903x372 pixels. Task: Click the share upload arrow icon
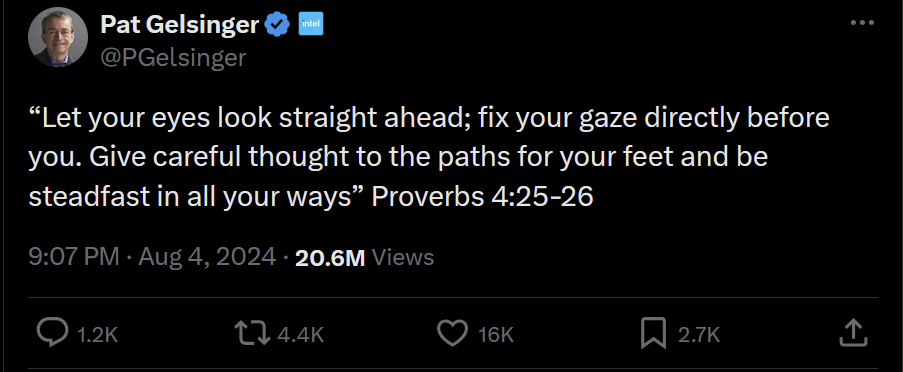pyautogui.click(x=853, y=333)
